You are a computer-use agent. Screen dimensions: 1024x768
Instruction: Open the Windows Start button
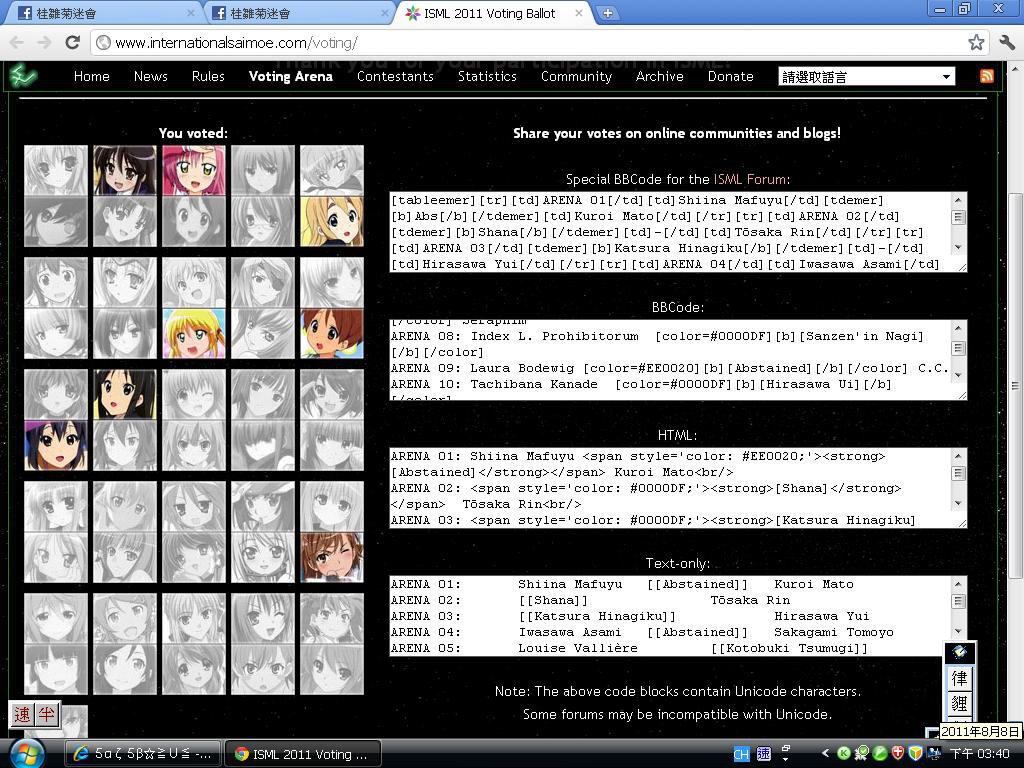27,754
